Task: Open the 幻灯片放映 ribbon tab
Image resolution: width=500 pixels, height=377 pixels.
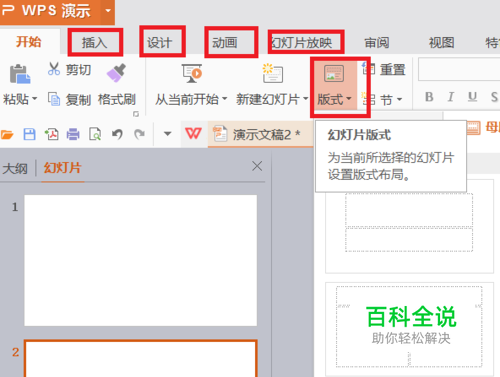Action: coord(302,43)
